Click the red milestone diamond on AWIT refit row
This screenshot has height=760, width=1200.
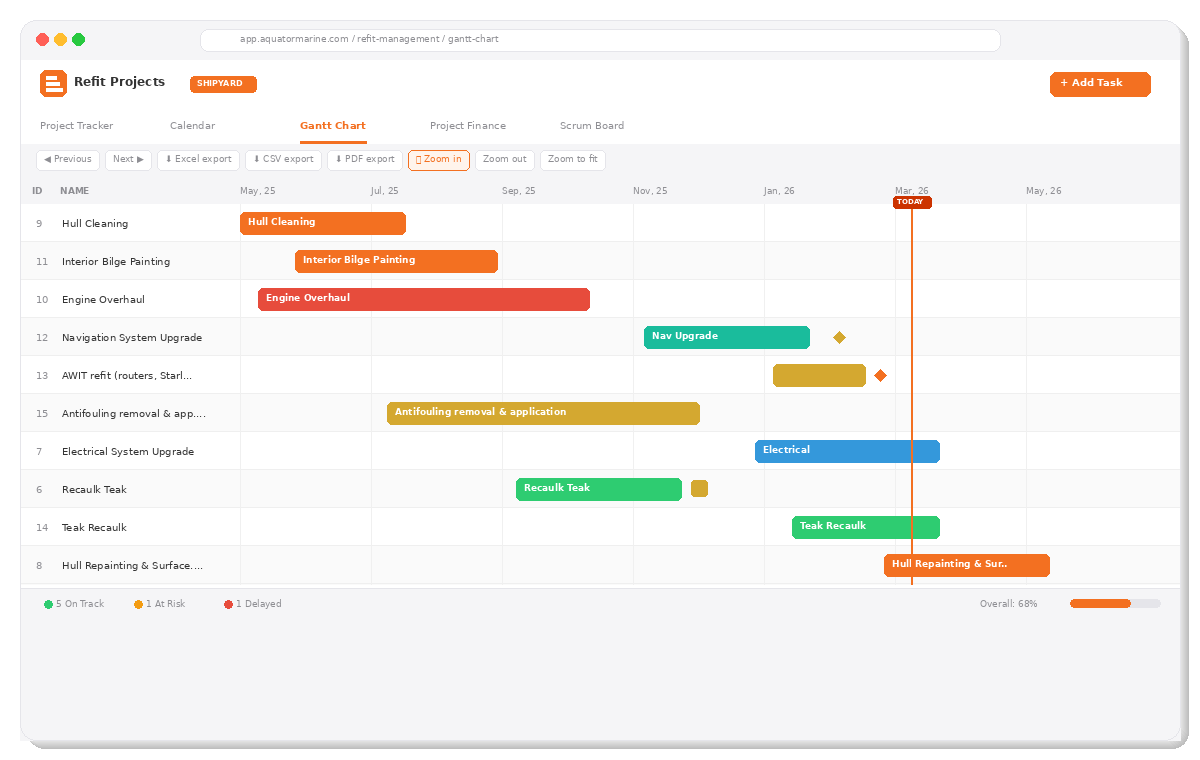[880, 375]
